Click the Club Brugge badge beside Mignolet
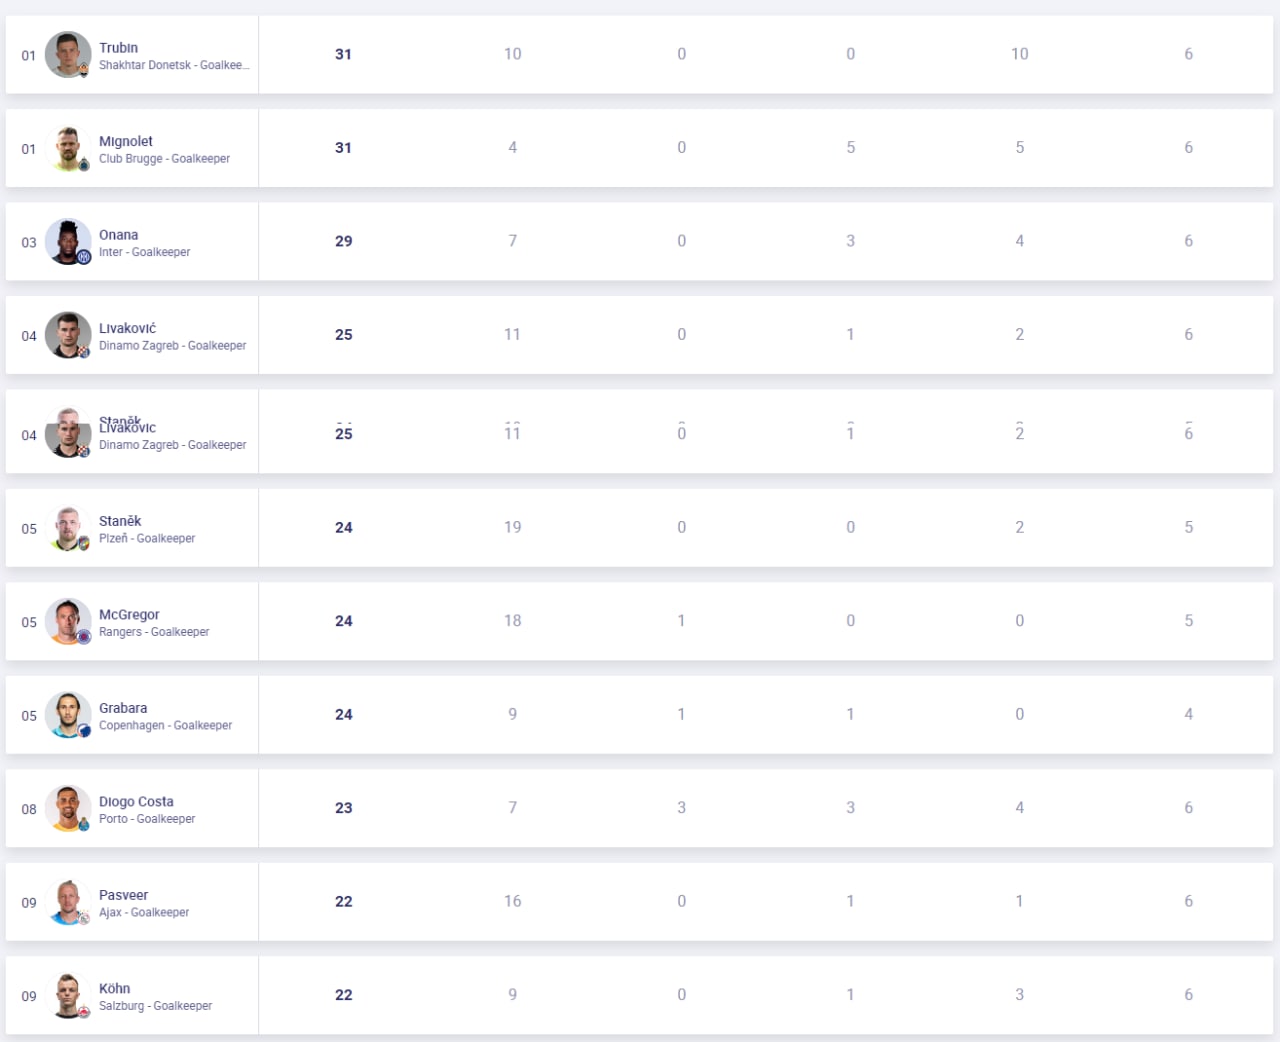Viewport: 1280px width, 1042px height. pyautogui.click(x=84, y=164)
